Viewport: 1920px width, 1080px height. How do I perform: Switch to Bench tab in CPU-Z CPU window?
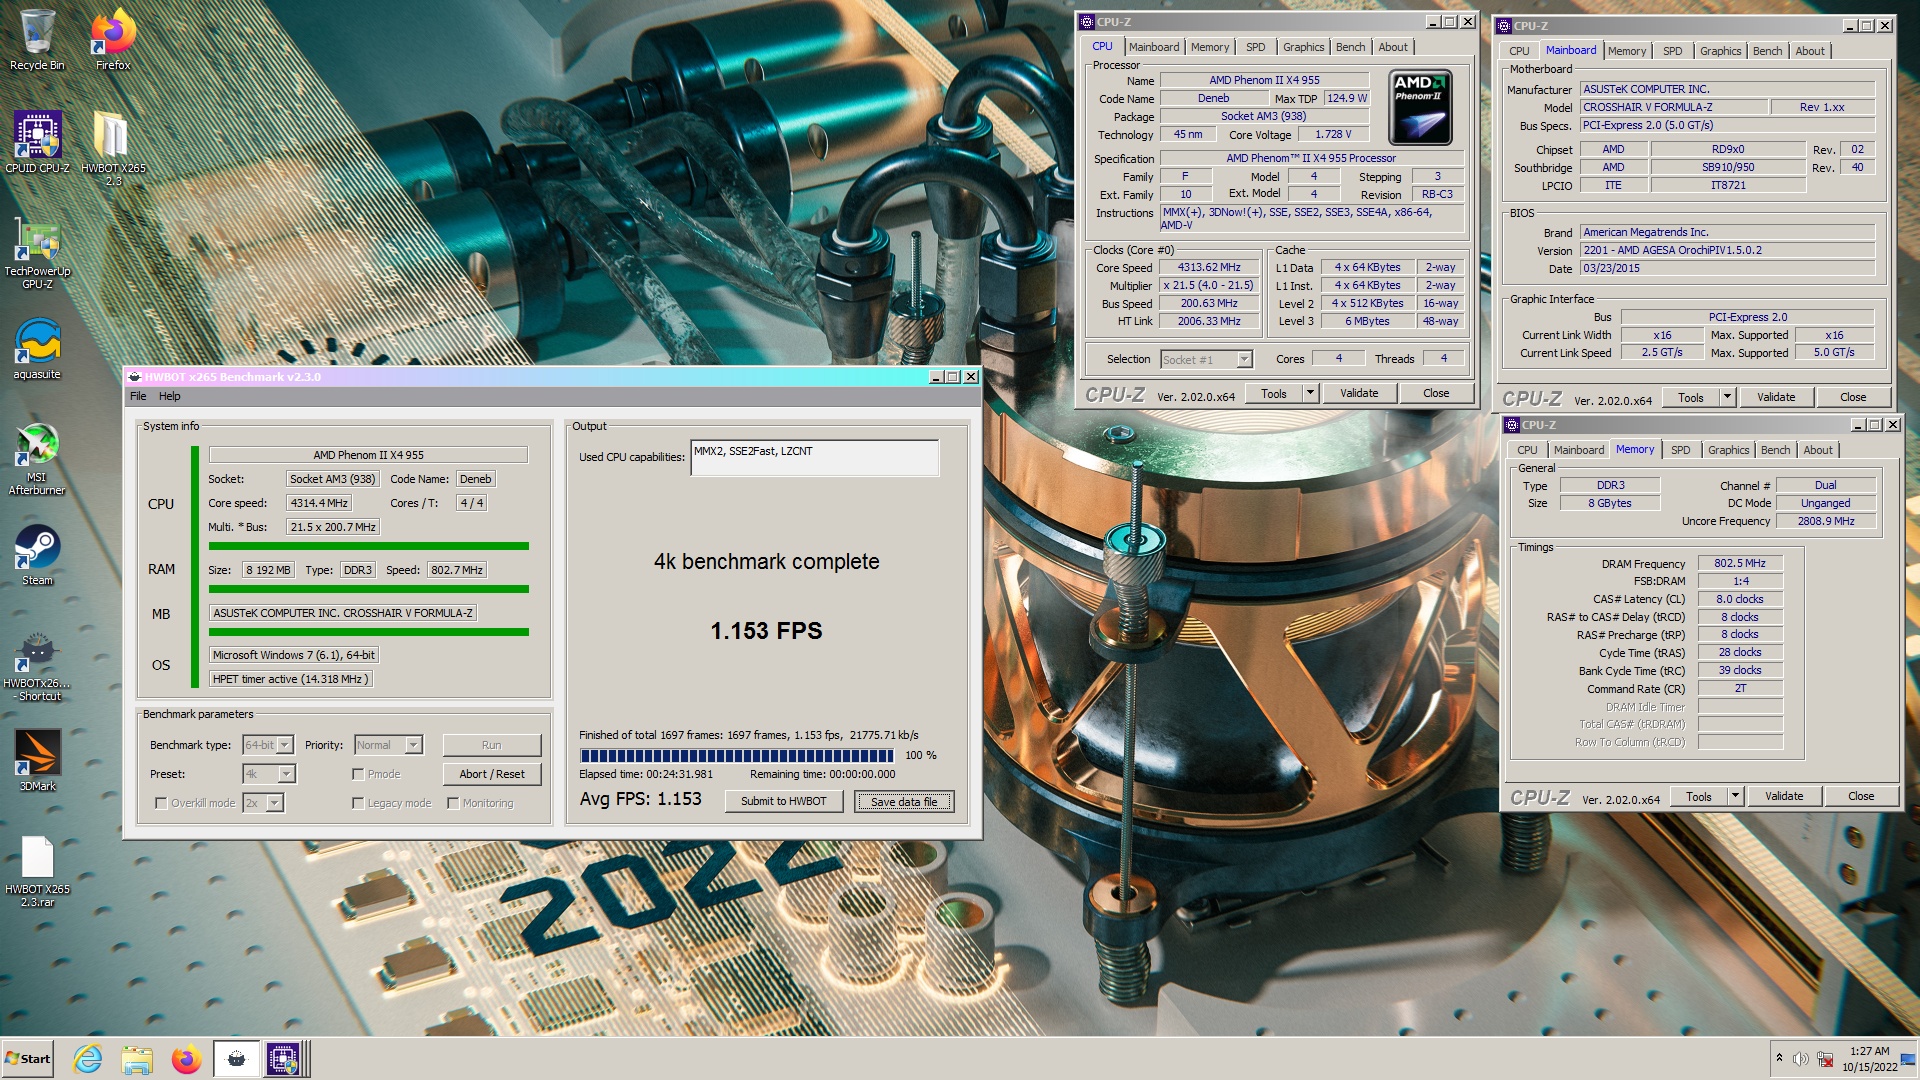1350,47
